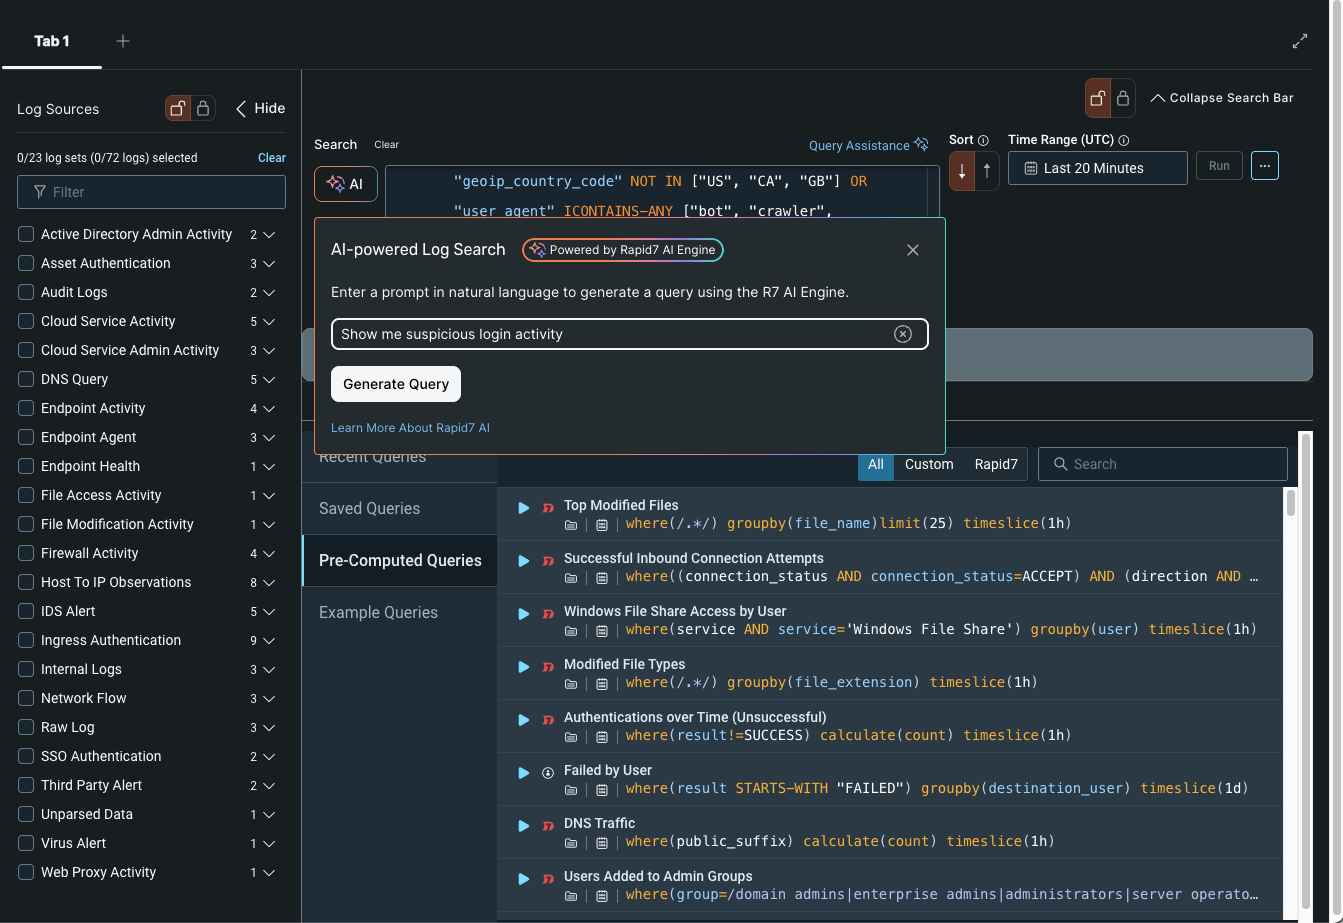
Task: Expand Endpoint Activity log set
Action: (269, 409)
